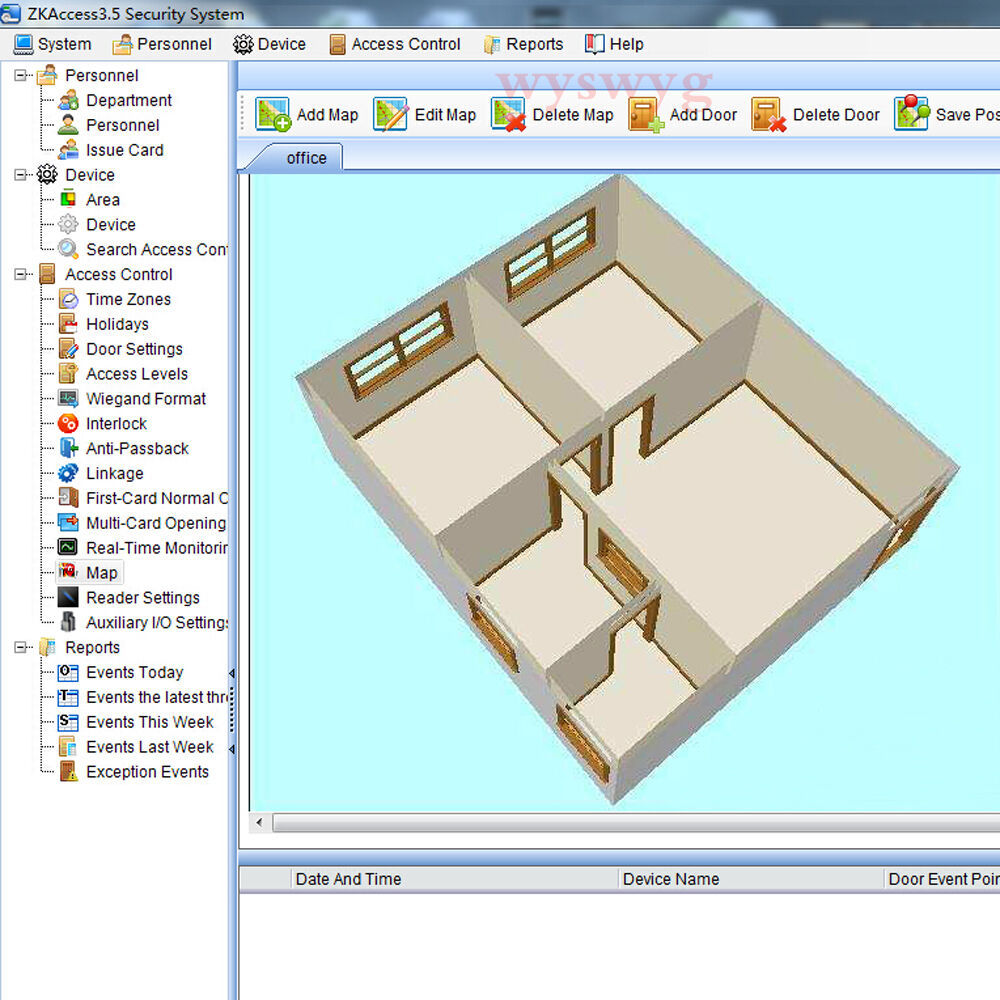Image resolution: width=1000 pixels, height=1000 pixels.
Task: Click the Delete Door icon
Action: (768, 115)
